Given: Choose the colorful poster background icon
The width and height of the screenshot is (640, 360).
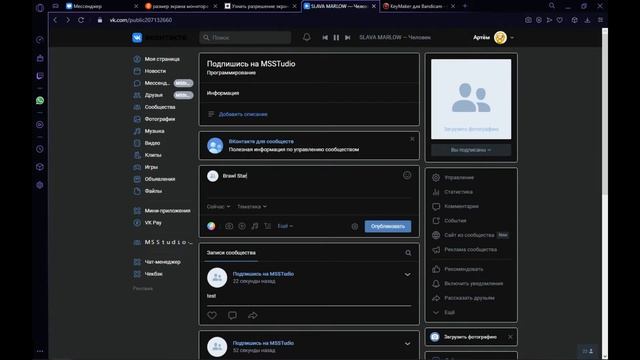Looking at the screenshot, I should coord(211,226).
